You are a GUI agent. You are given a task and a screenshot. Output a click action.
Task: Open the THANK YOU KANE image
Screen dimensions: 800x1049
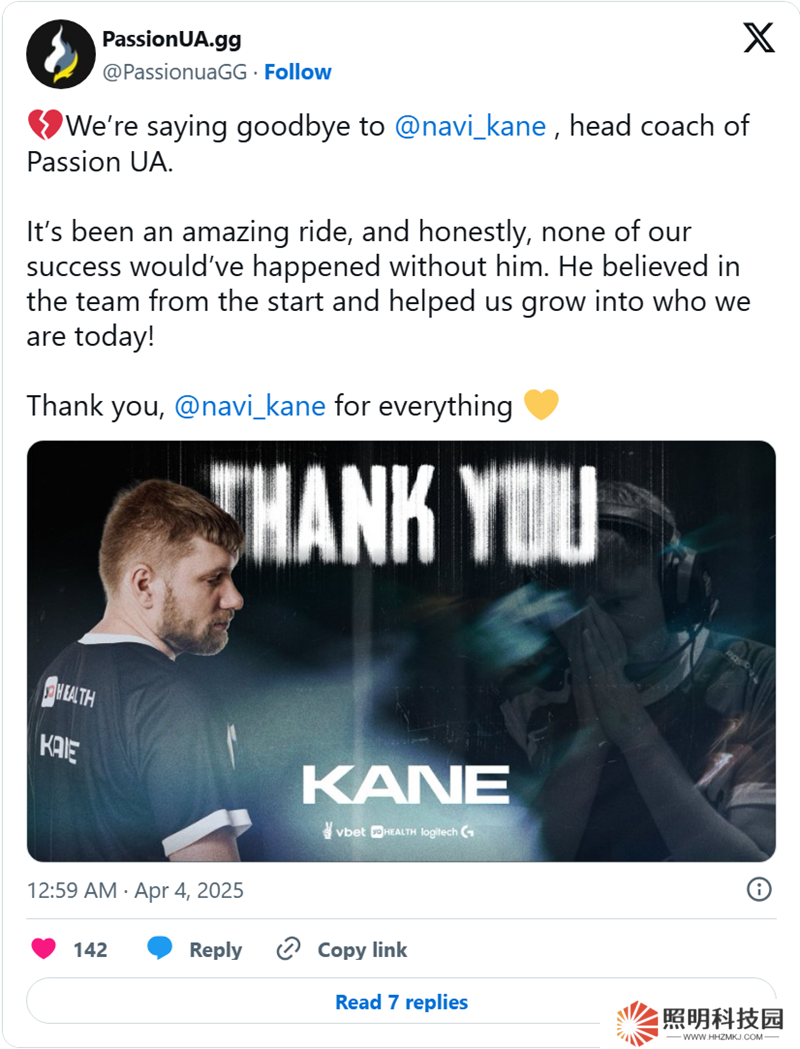point(401,651)
